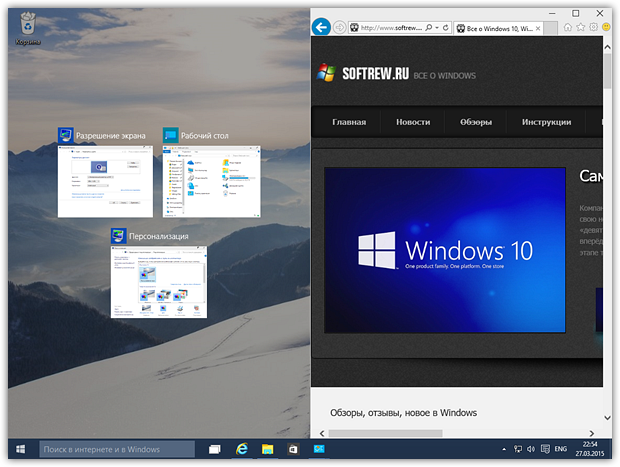Click the 'Обзоры, отзывы, новое в Windows' heading
The width and height of the screenshot is (620, 467).
click(403, 413)
